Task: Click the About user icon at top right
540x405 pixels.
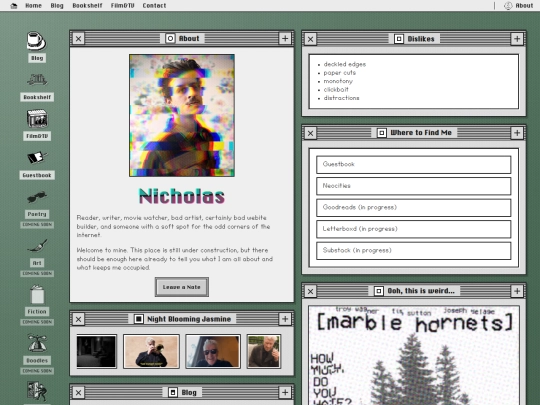Action: point(508,6)
